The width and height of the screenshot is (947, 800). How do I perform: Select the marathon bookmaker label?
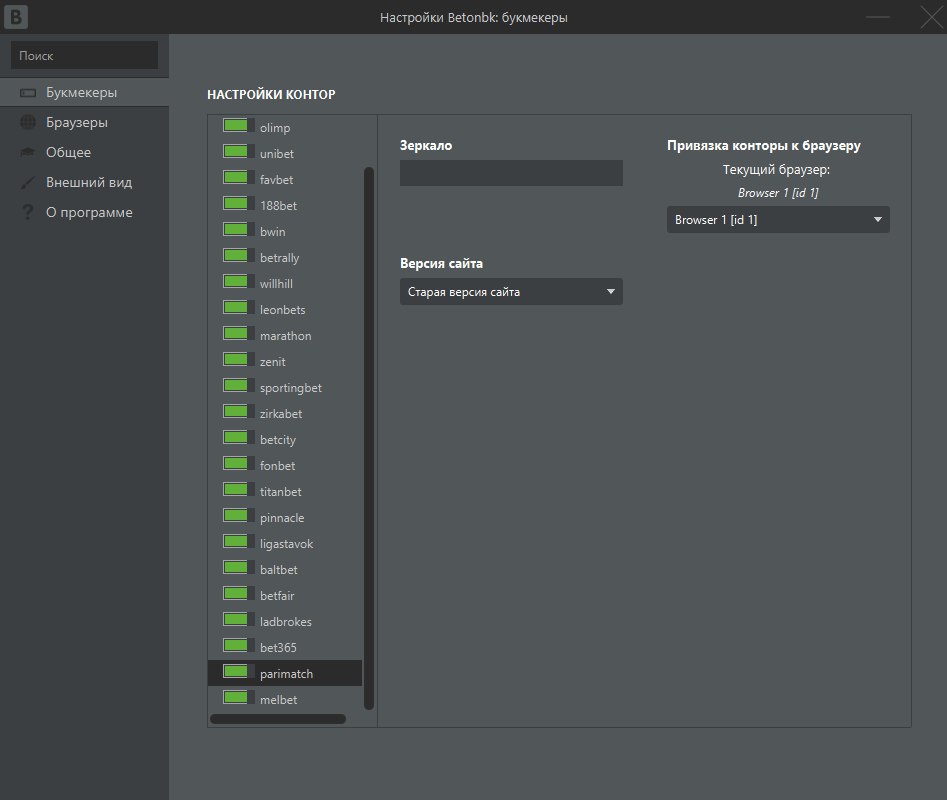coord(286,336)
